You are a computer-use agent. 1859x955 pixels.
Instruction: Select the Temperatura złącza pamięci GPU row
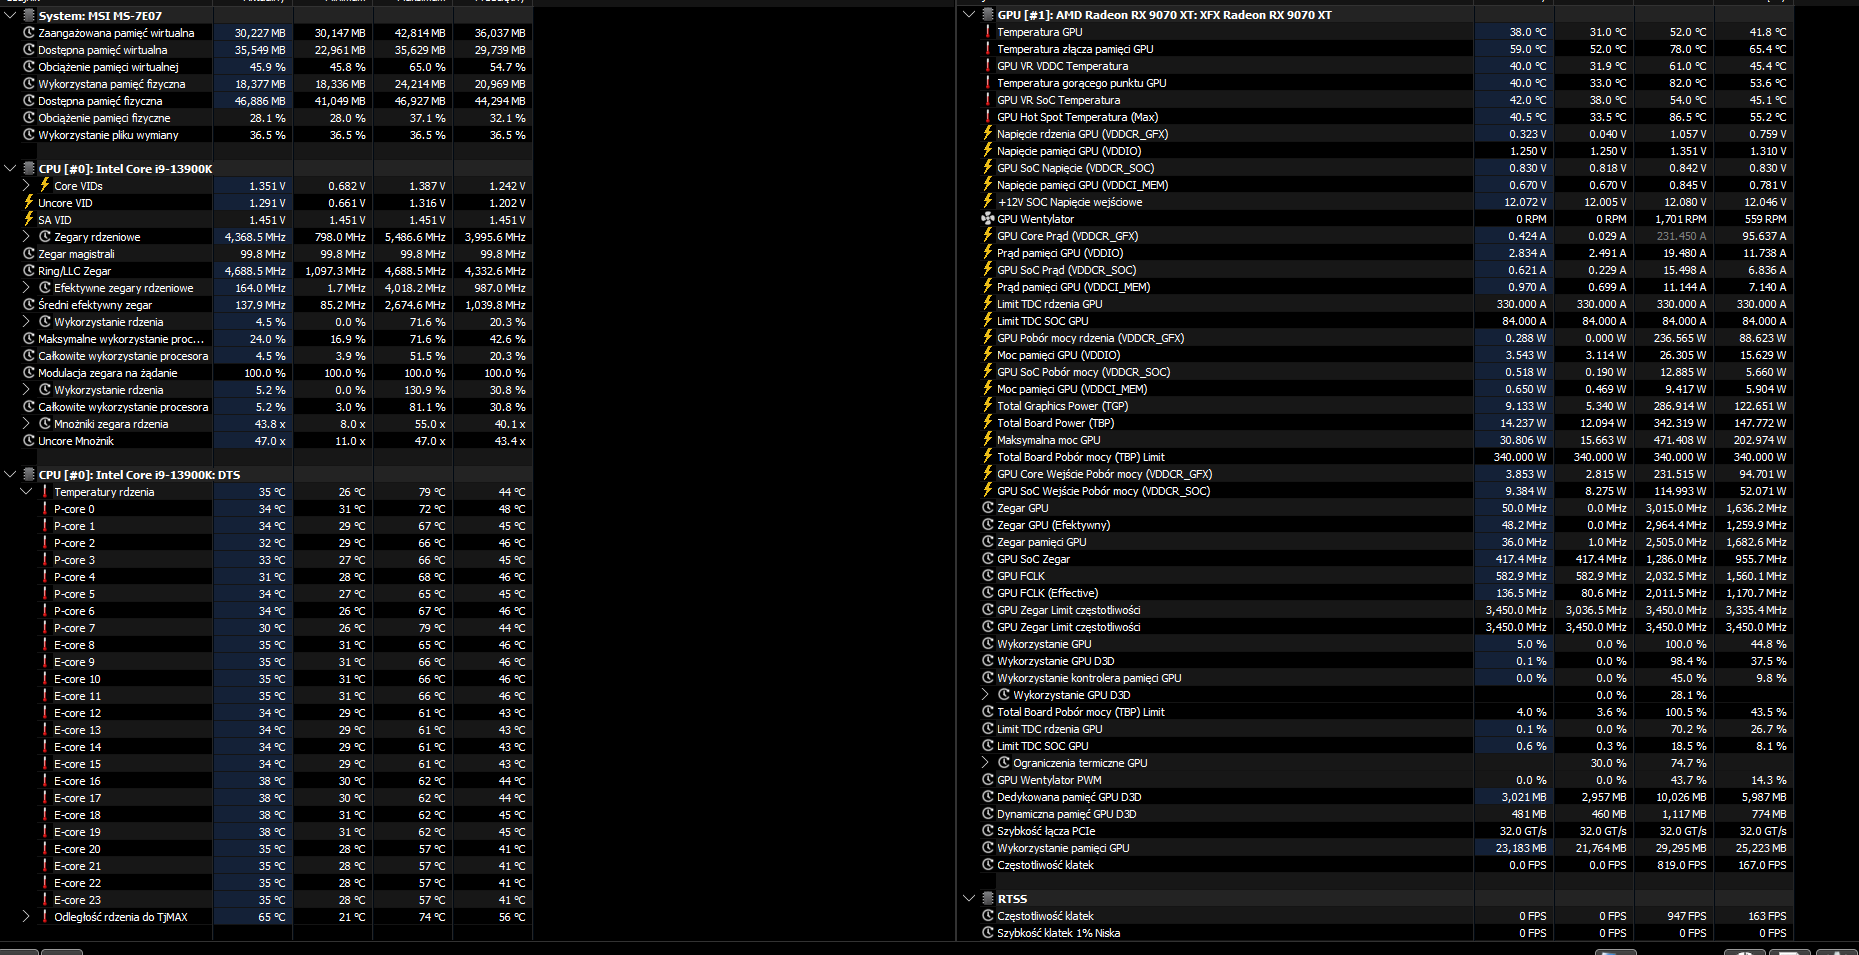(x=1376, y=49)
